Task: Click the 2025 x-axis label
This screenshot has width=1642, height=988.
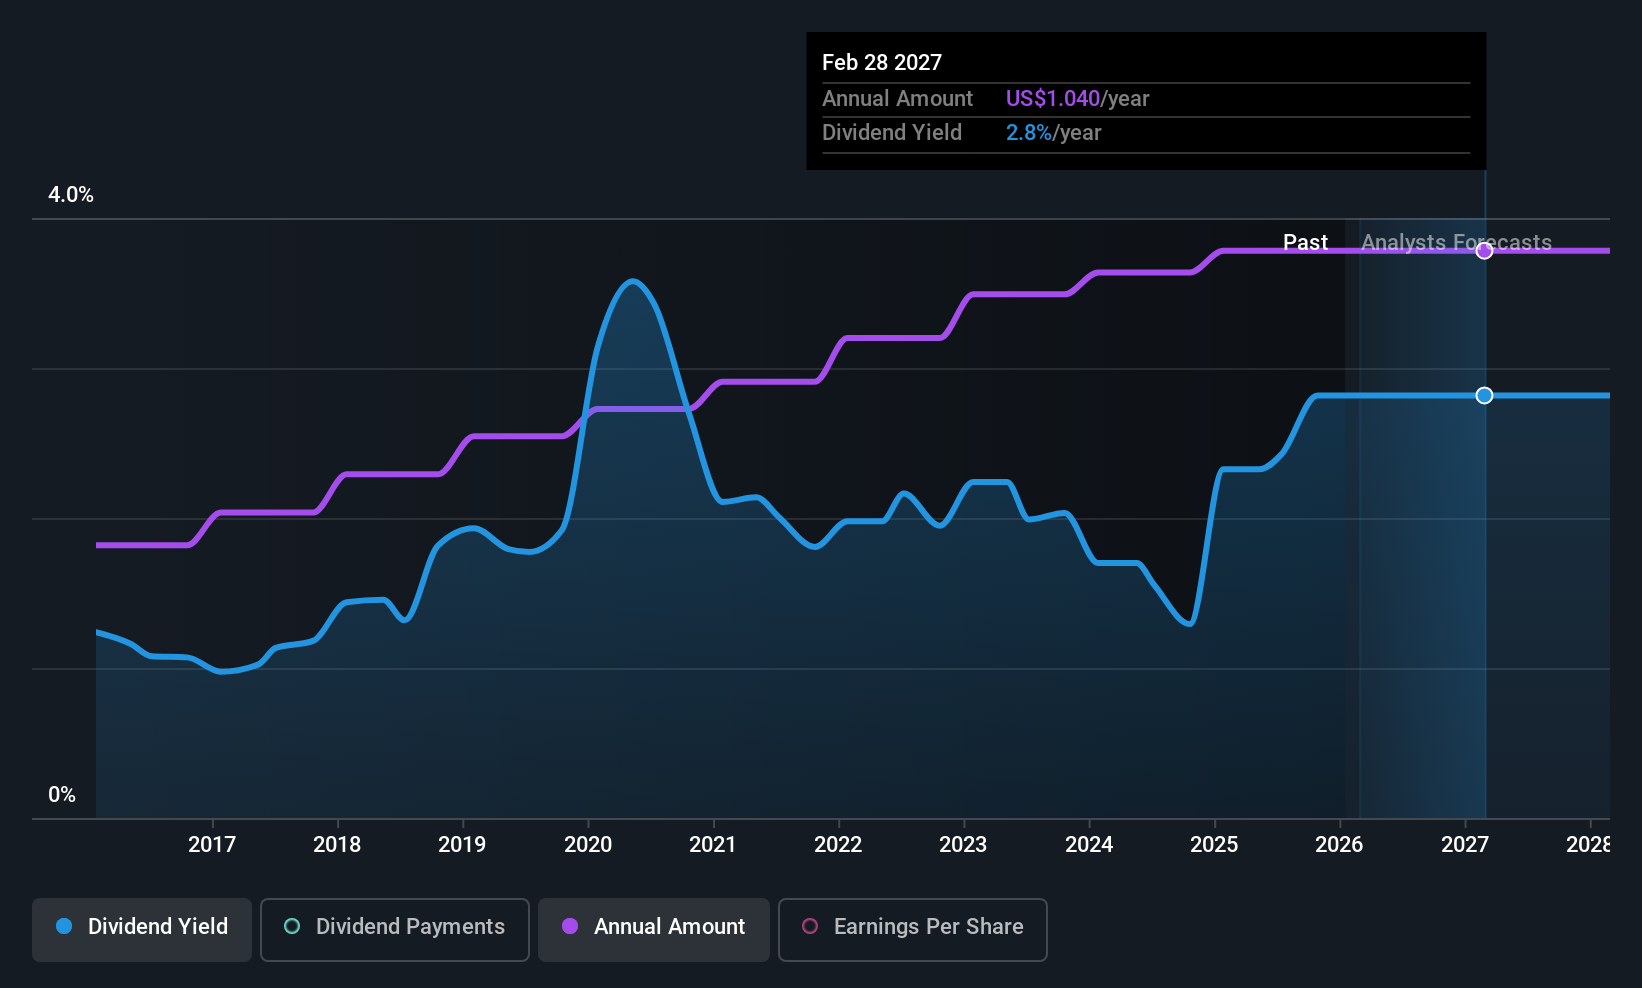Action: (1214, 845)
